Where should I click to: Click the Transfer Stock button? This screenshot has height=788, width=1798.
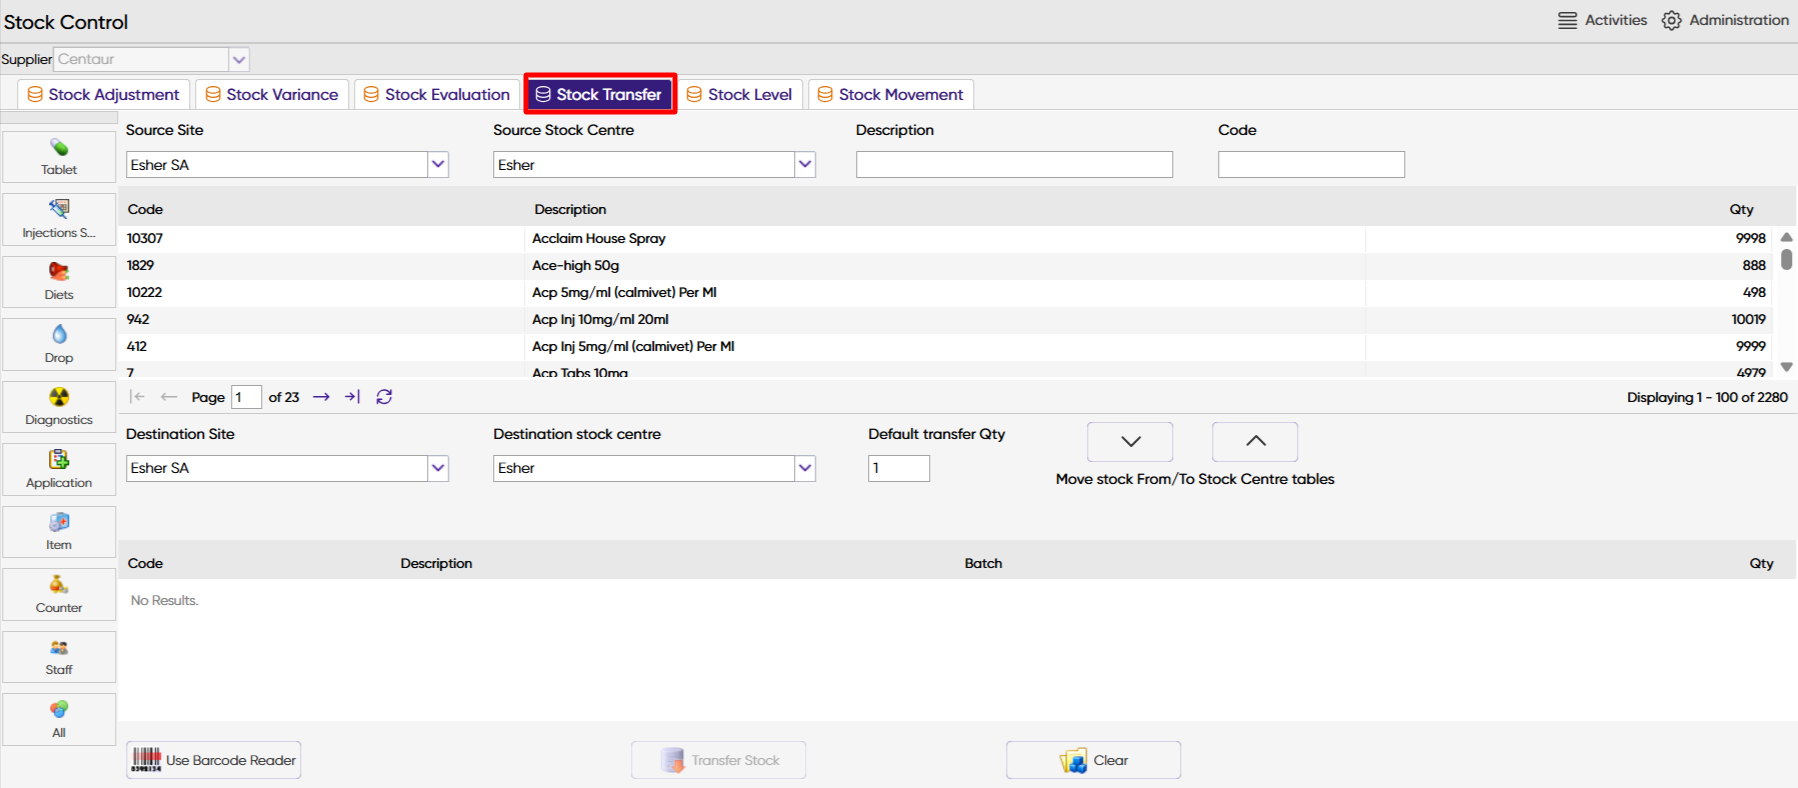(x=718, y=760)
